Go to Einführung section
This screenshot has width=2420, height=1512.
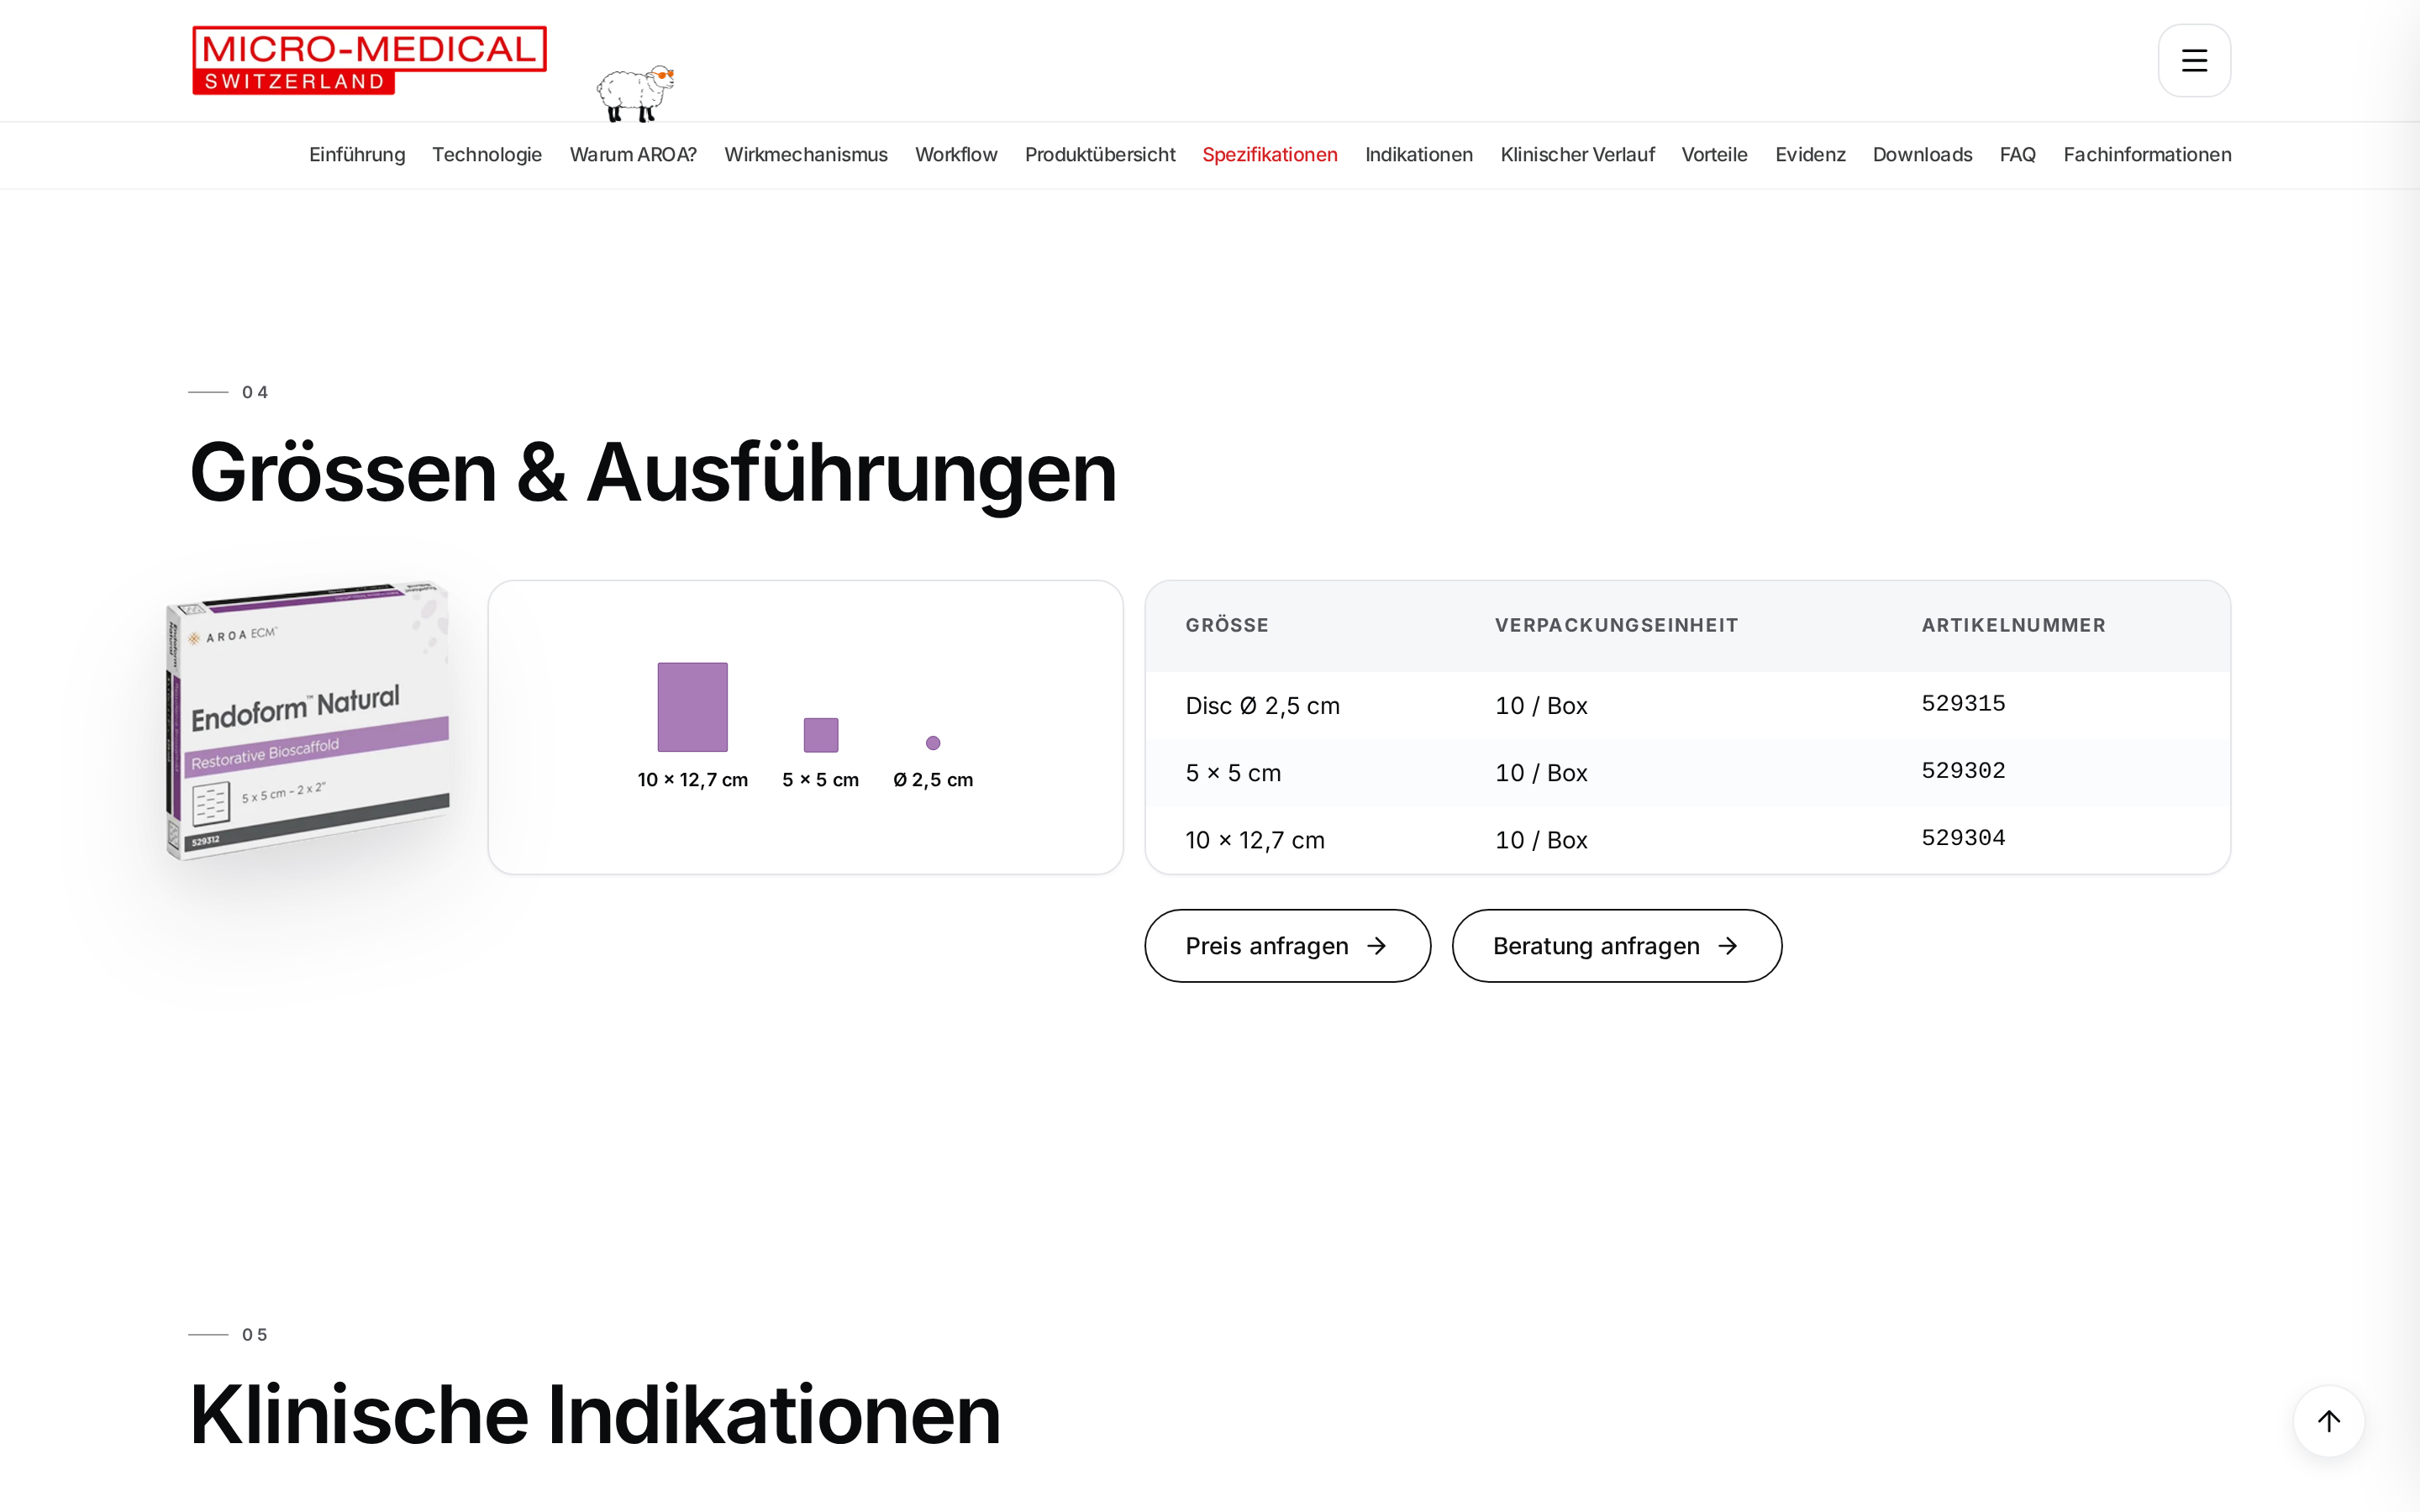coord(357,155)
